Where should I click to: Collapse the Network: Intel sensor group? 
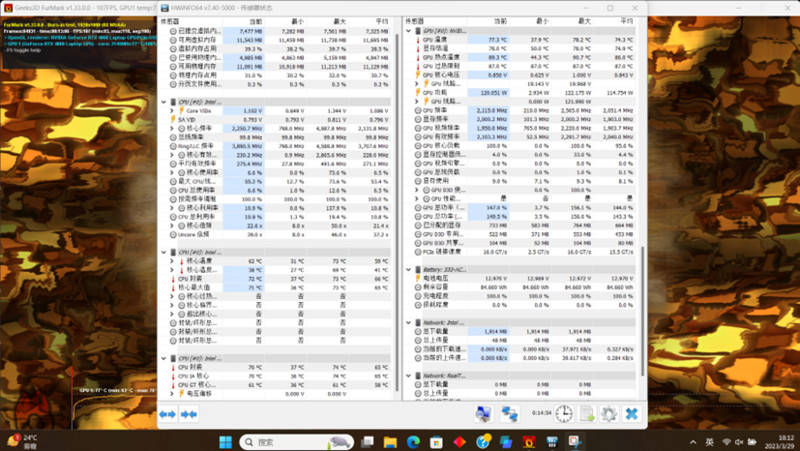pos(408,322)
